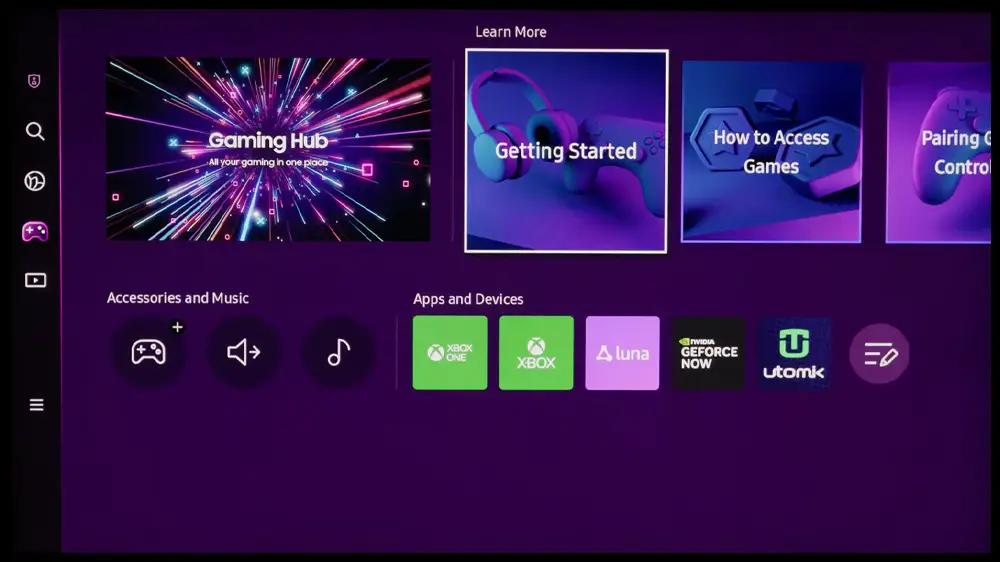Launch the Xbox One device tile

(450, 353)
